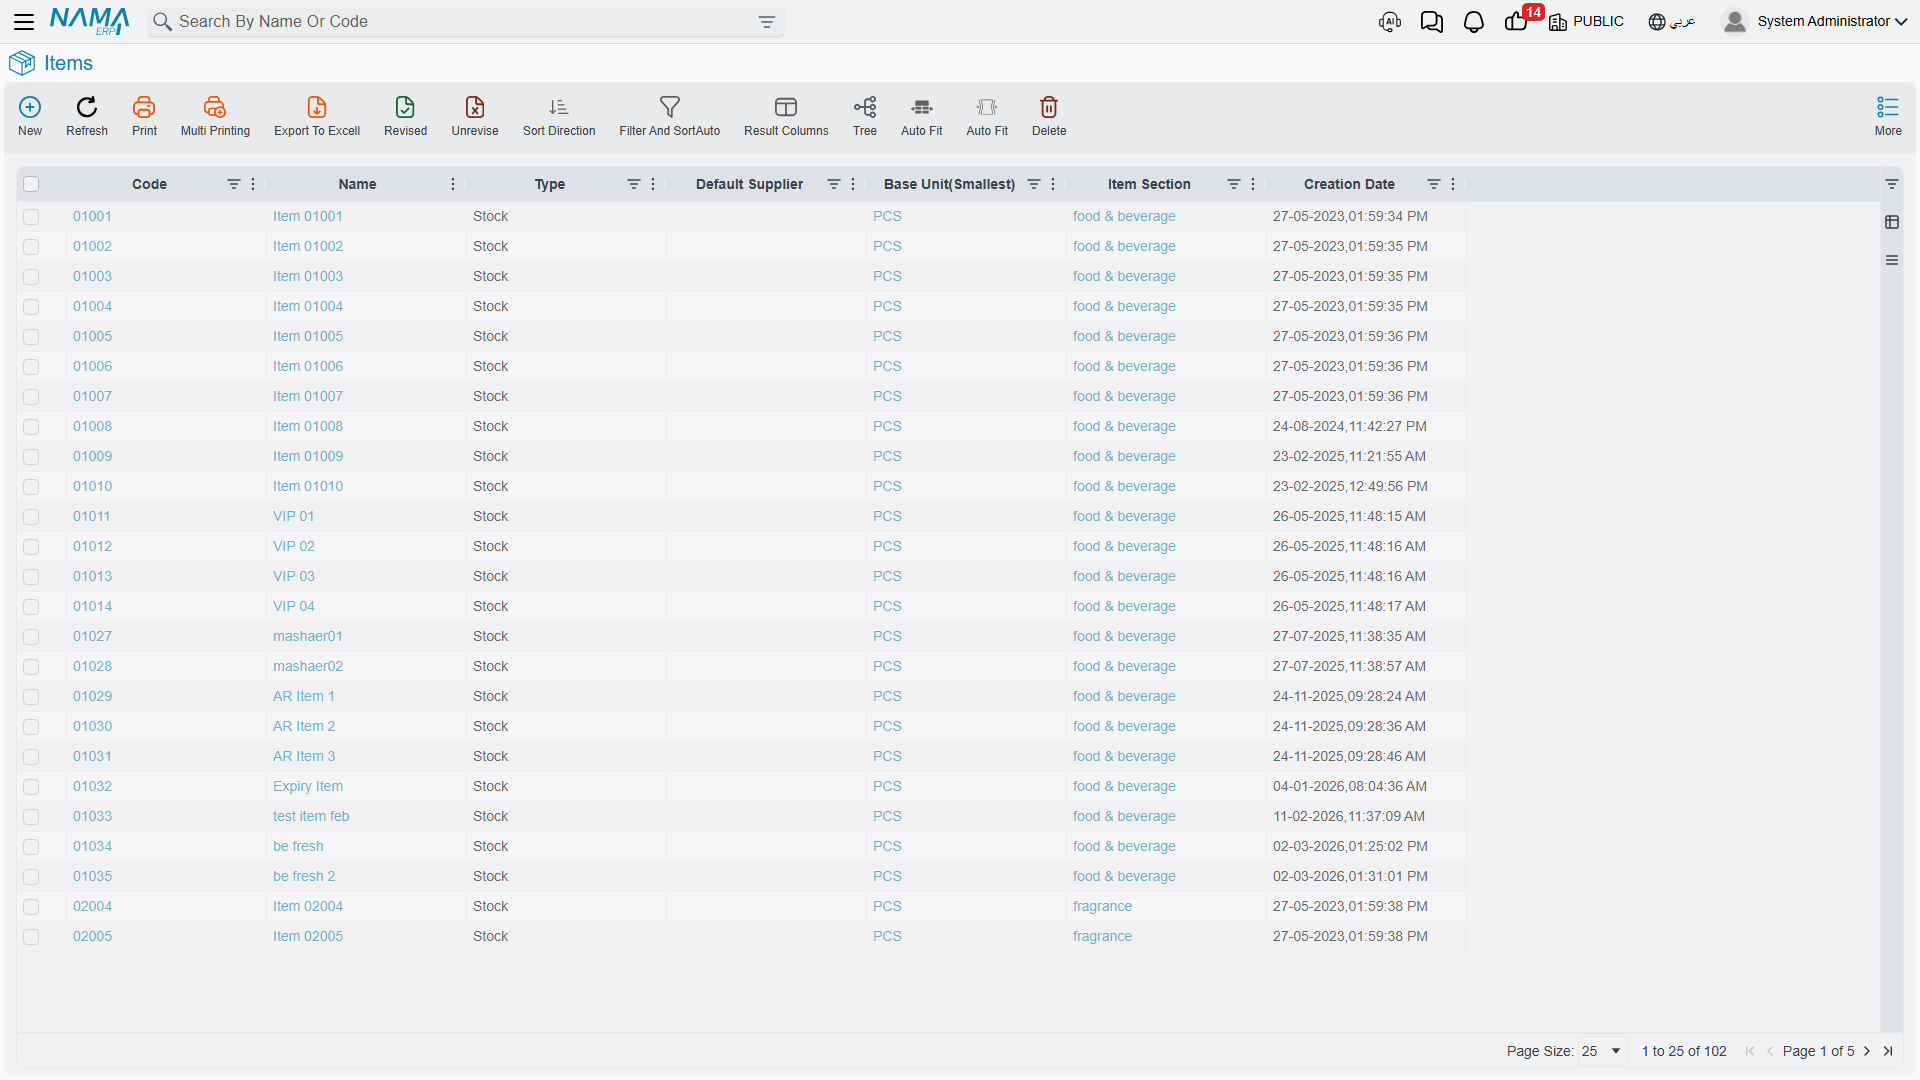Open the columns panel side icon

pos(1892,222)
